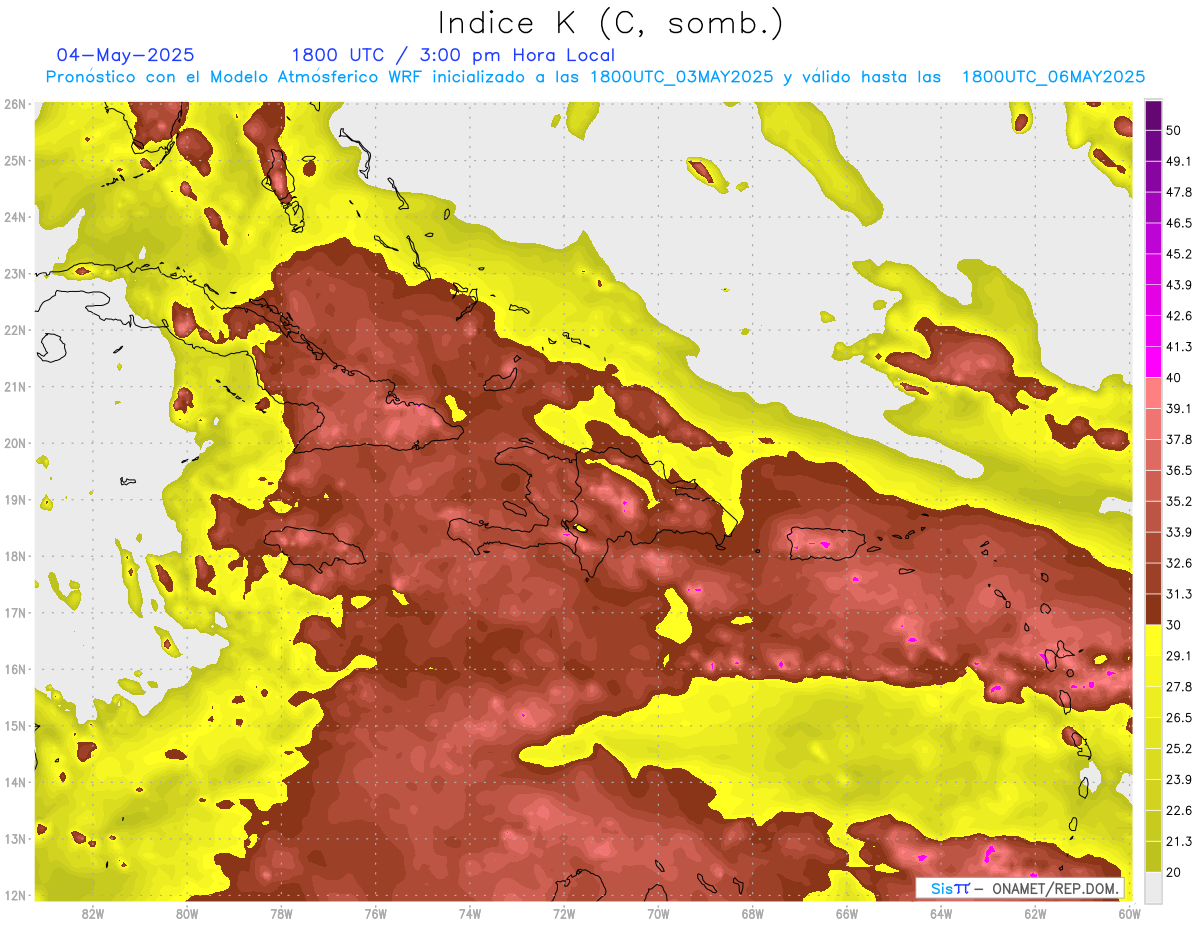Click the magenta swatch between 40 and 41.3
The height and width of the screenshot is (927, 1200).
click(x=1152, y=362)
